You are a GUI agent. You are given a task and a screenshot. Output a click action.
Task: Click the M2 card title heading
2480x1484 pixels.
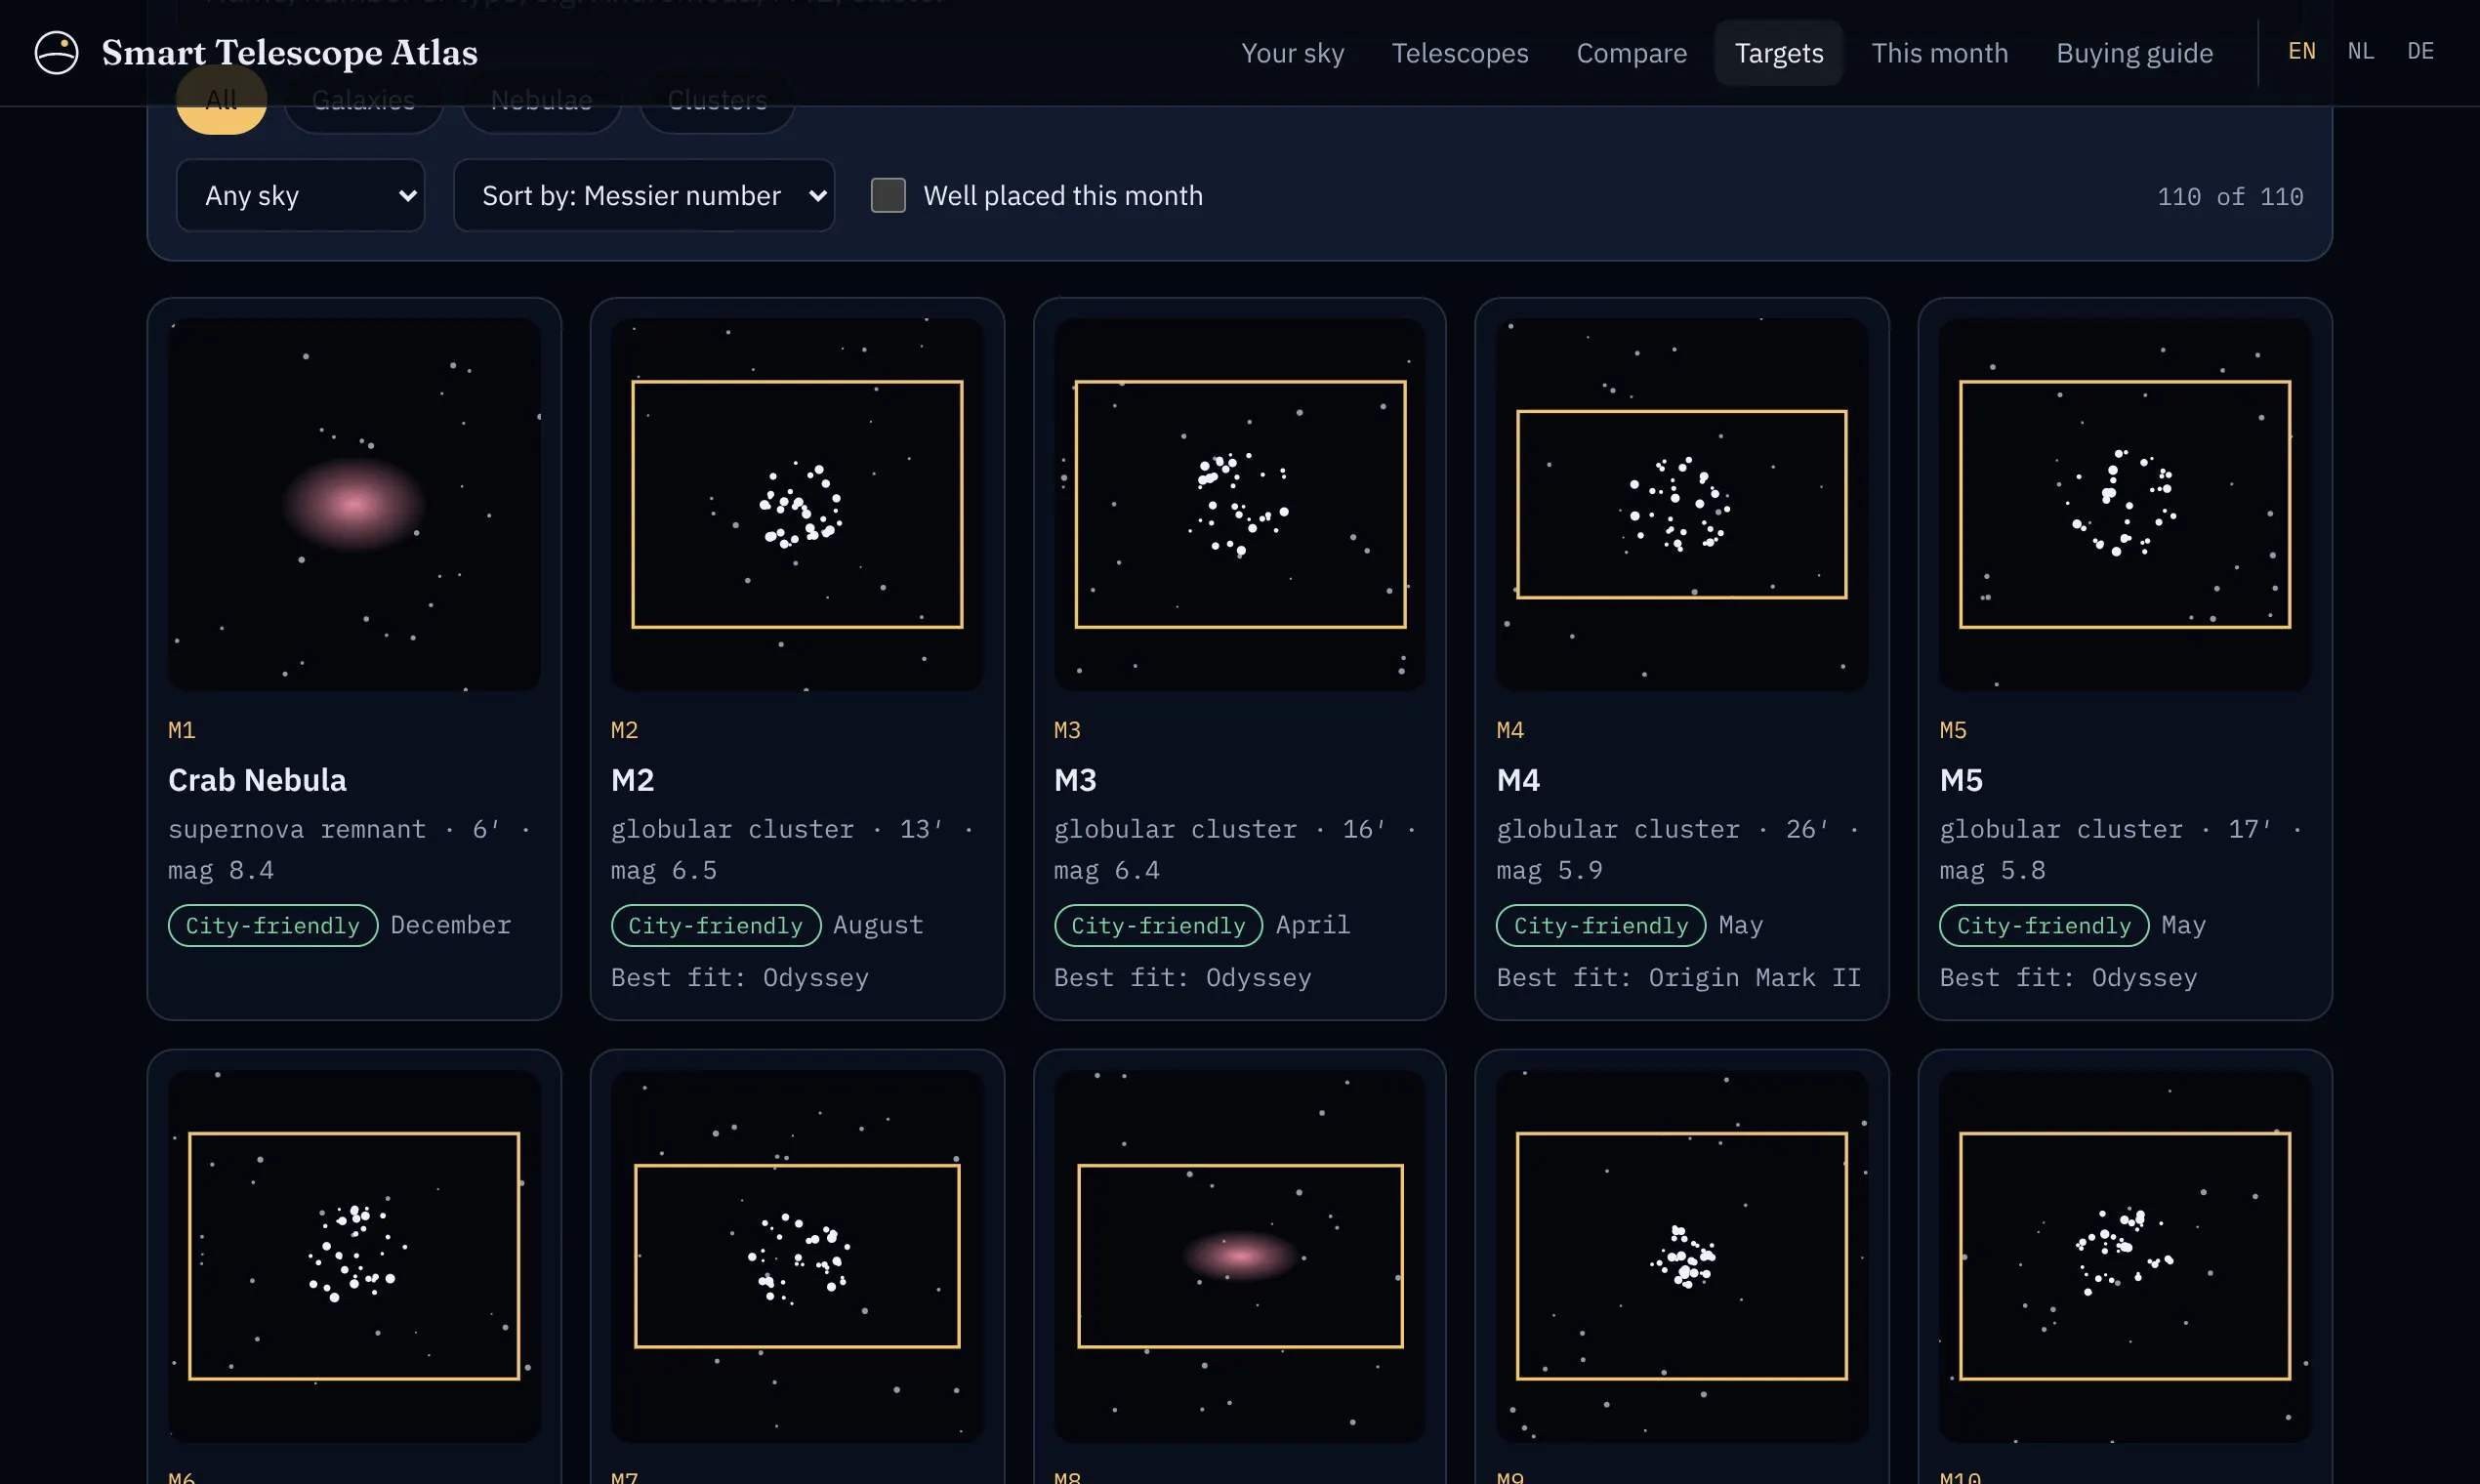coord(633,781)
